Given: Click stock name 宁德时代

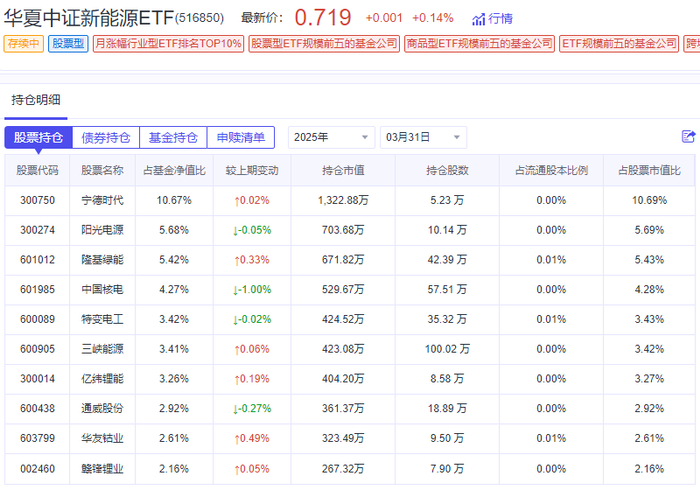Looking at the screenshot, I should click(102, 200).
